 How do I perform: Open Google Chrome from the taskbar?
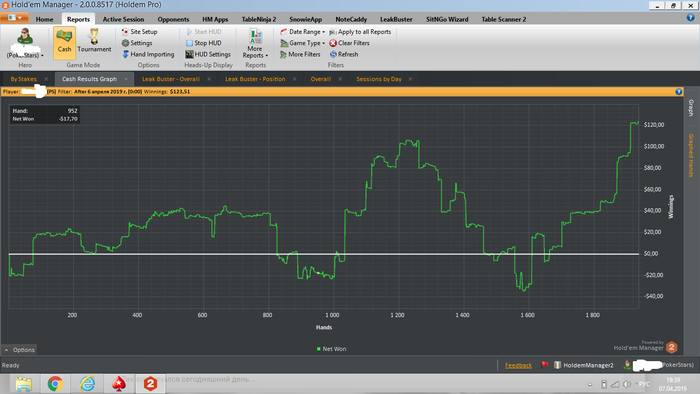[55, 384]
